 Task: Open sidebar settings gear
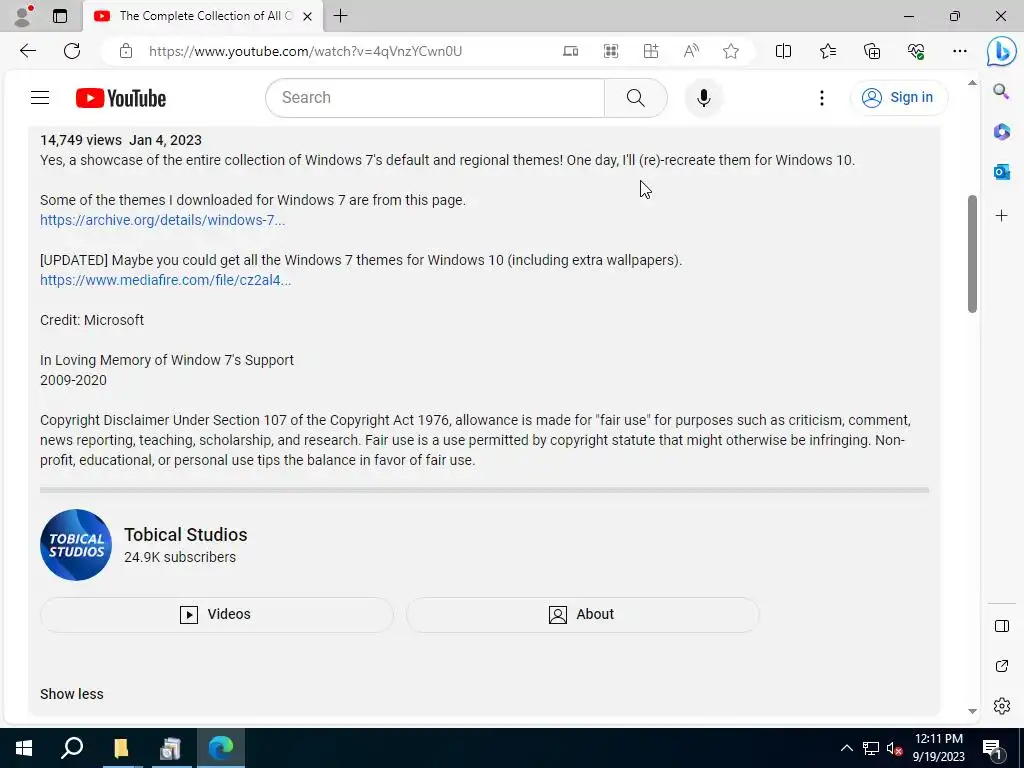1001,706
